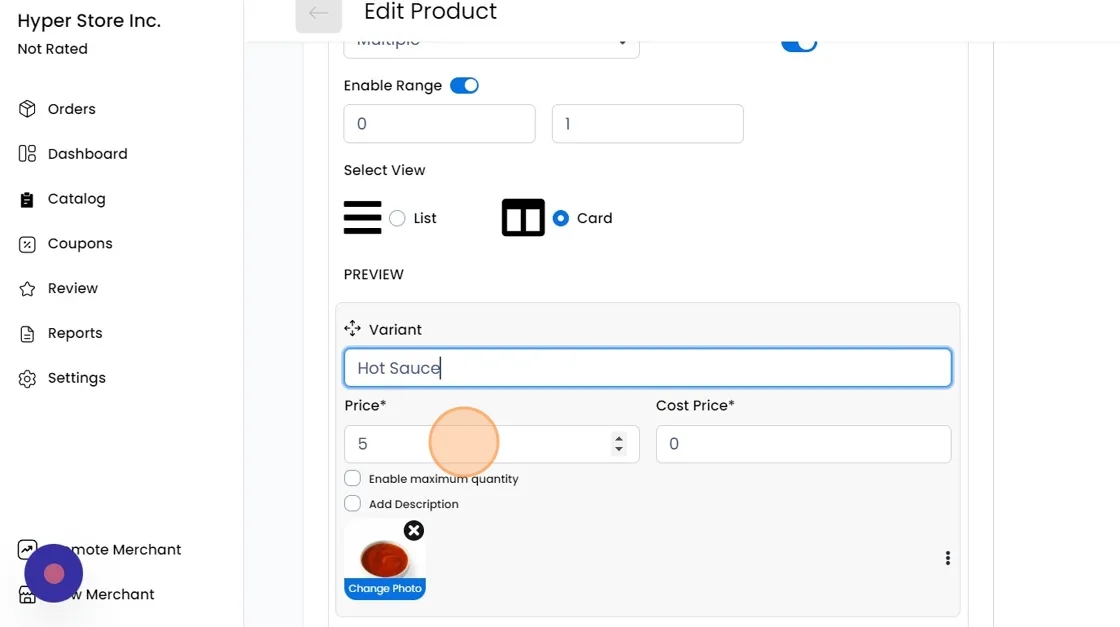
Task: Open Orders from the sidebar
Action: (71, 109)
